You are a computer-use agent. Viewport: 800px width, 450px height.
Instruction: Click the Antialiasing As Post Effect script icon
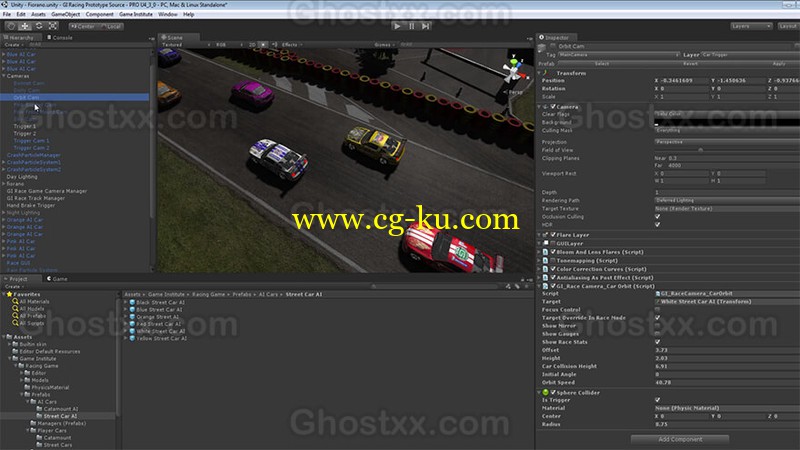(x=545, y=278)
